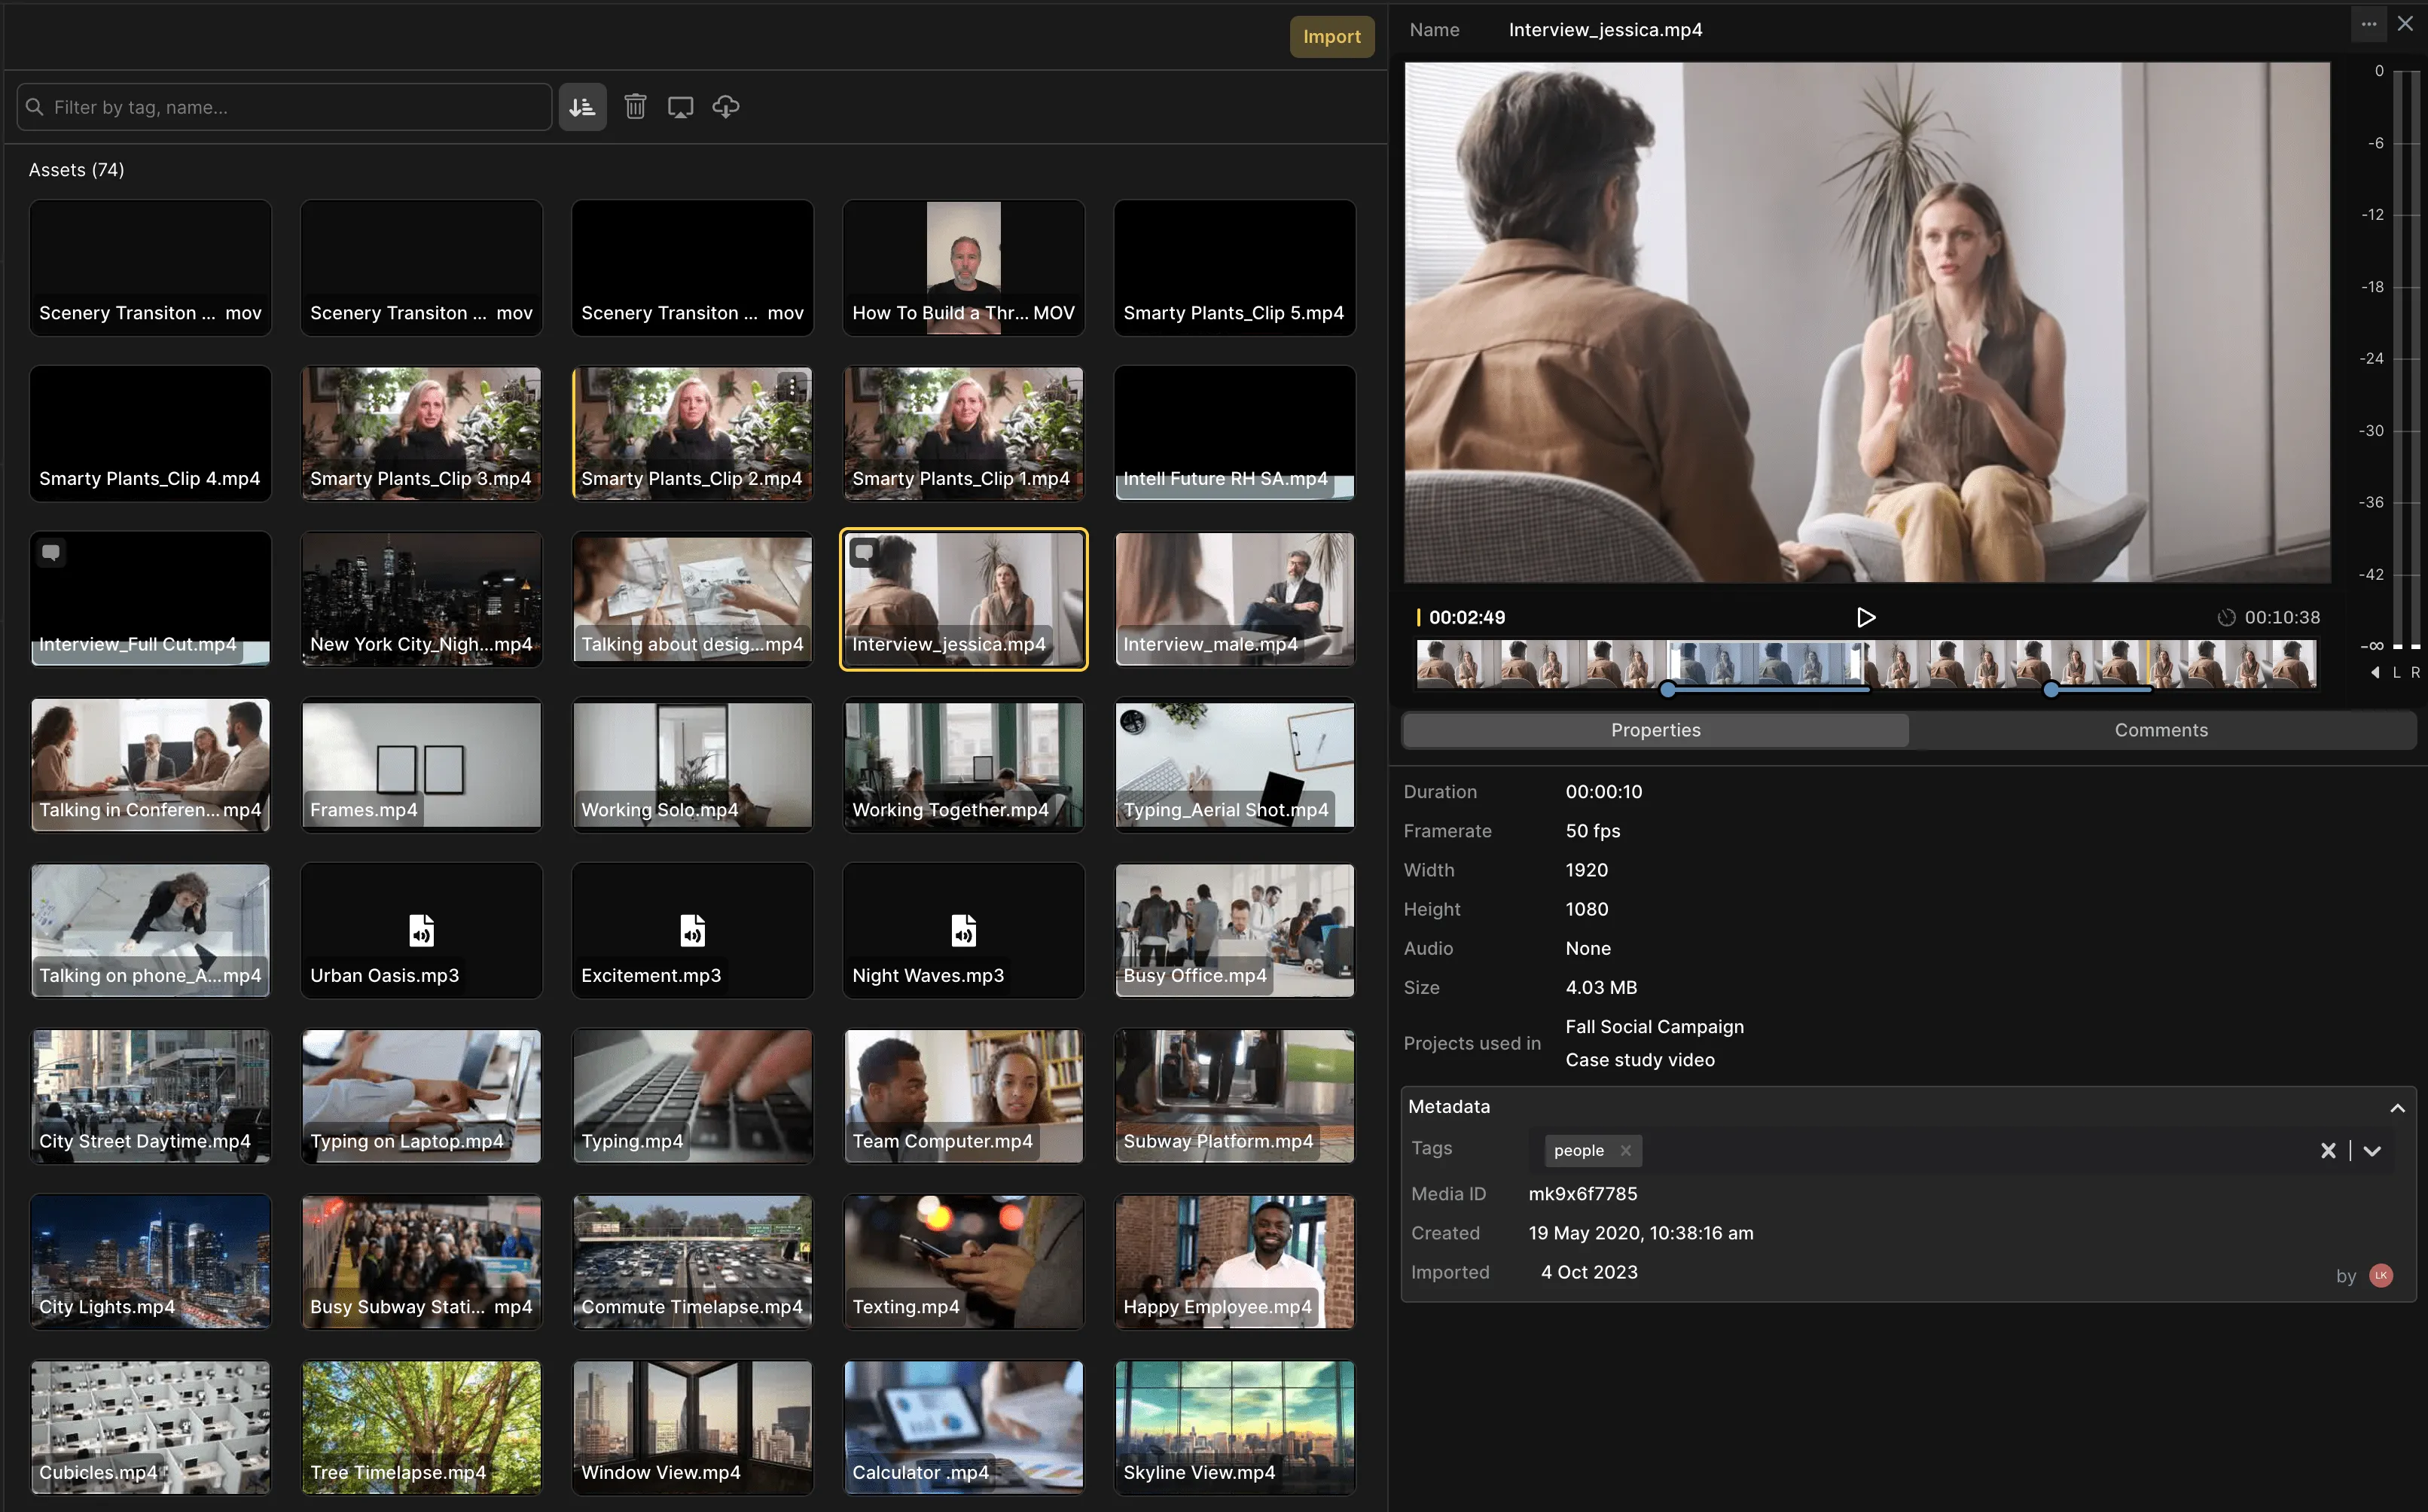Click the monitor screen toolbar icon

680,107
